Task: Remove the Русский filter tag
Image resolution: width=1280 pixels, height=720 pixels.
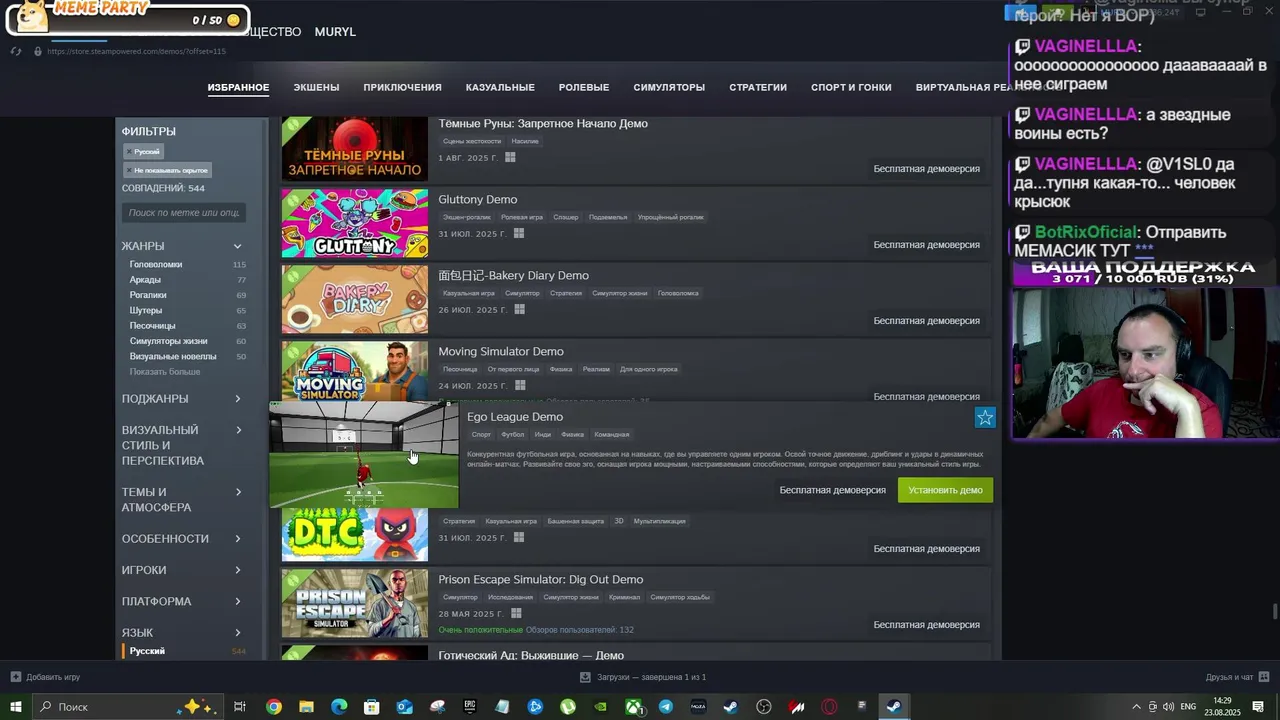Action: coord(143,151)
